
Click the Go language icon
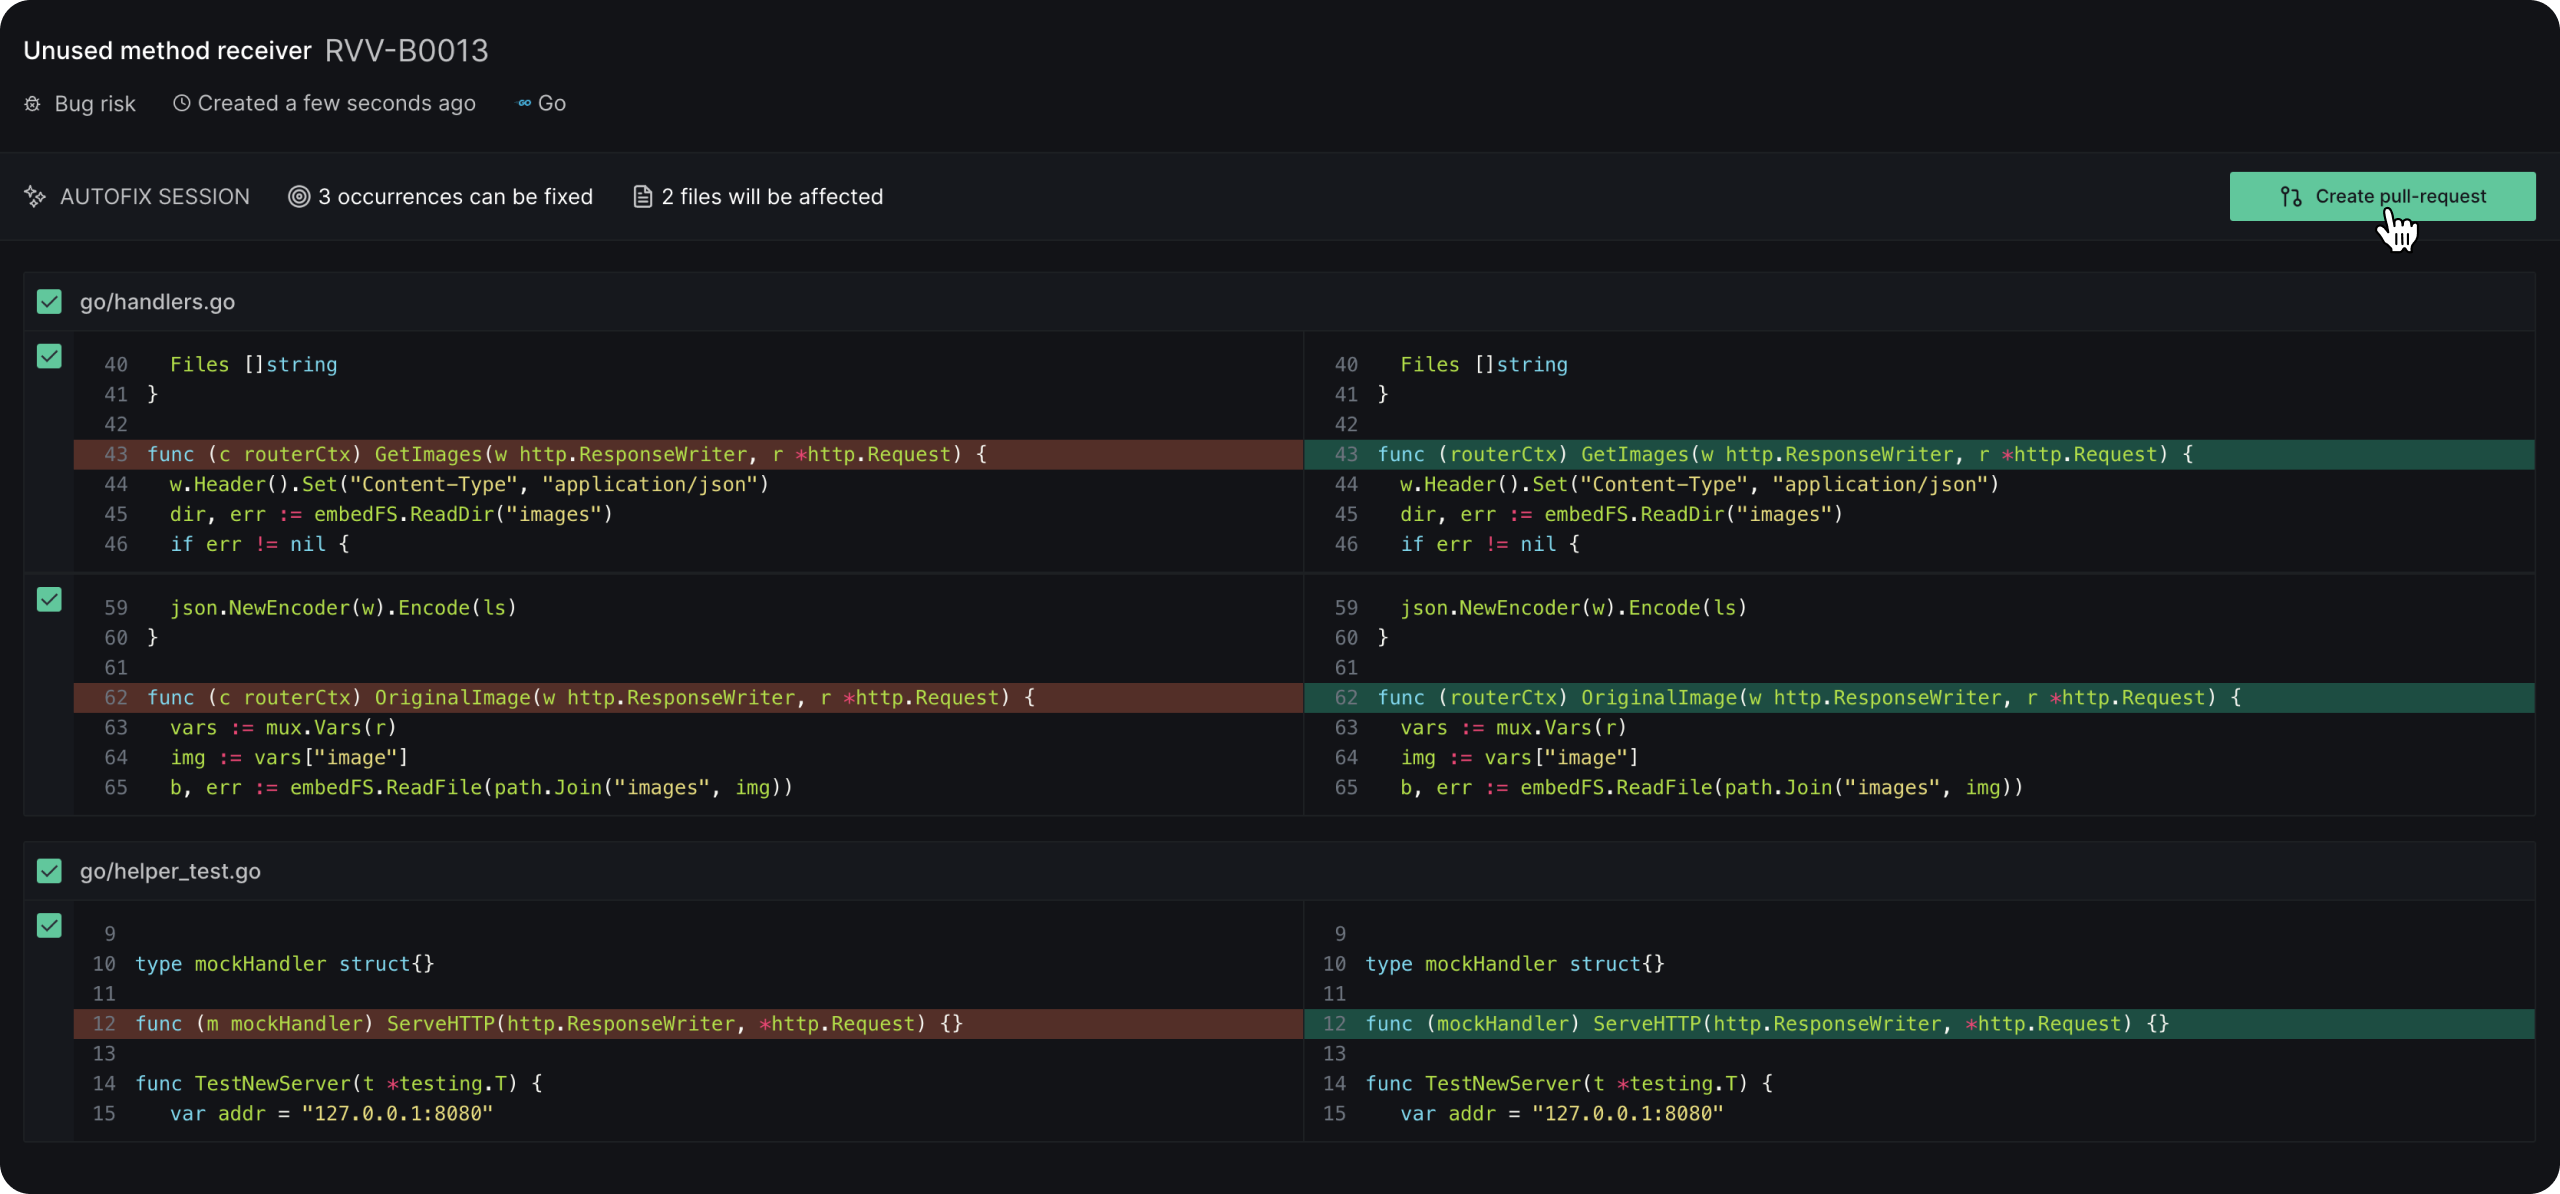524,103
